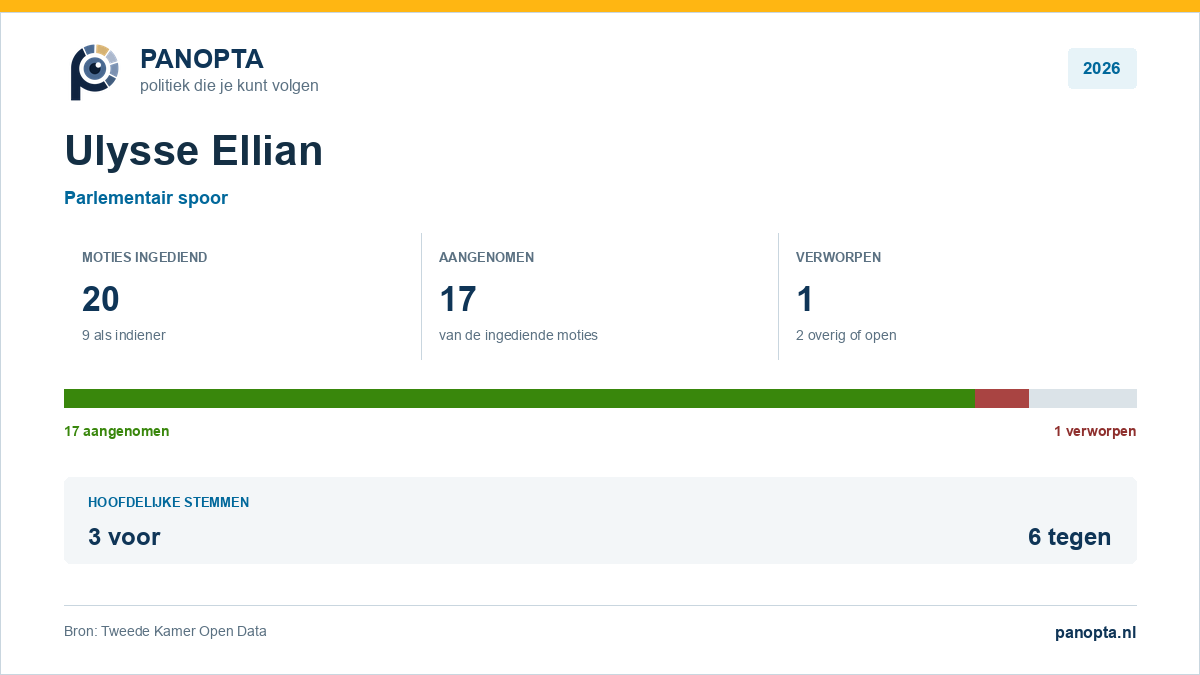The width and height of the screenshot is (1200, 675).
Task: Click the Parlementair spoor subtitle
Action: (146, 198)
